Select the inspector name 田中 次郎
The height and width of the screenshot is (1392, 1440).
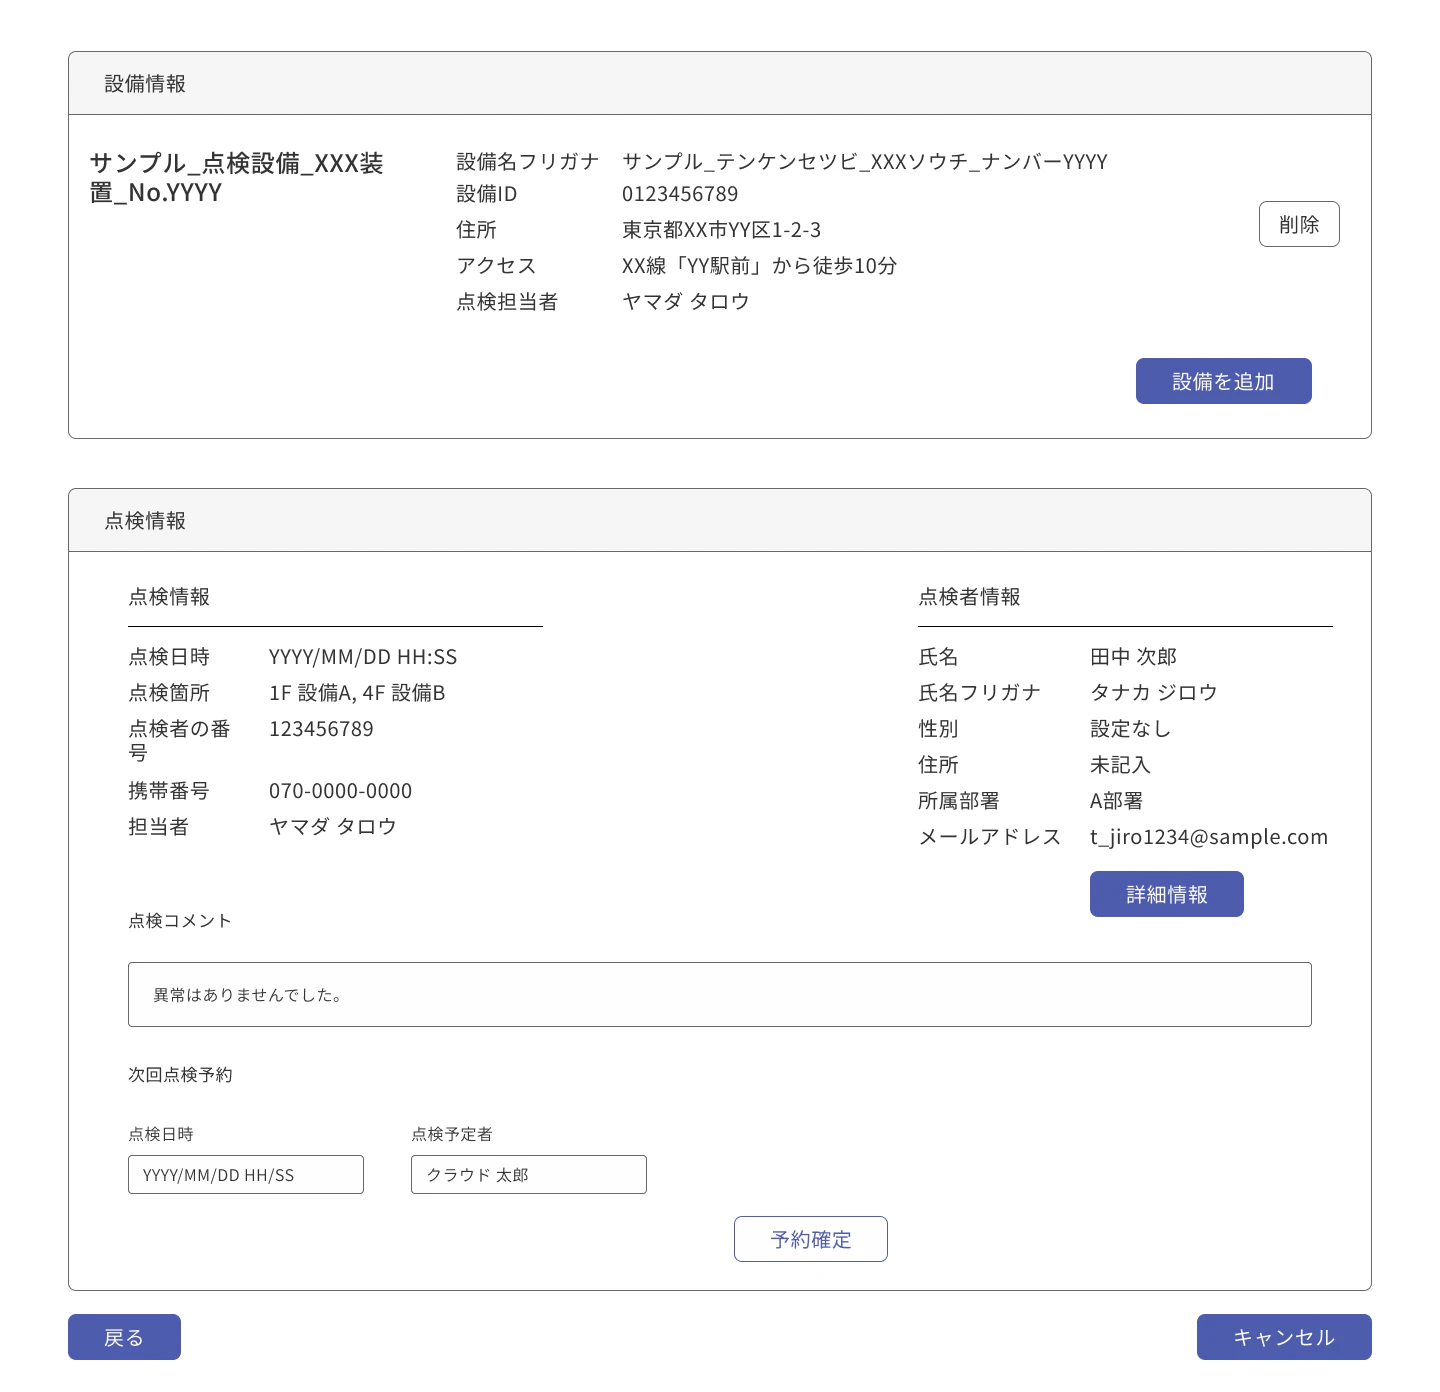coord(1132,657)
